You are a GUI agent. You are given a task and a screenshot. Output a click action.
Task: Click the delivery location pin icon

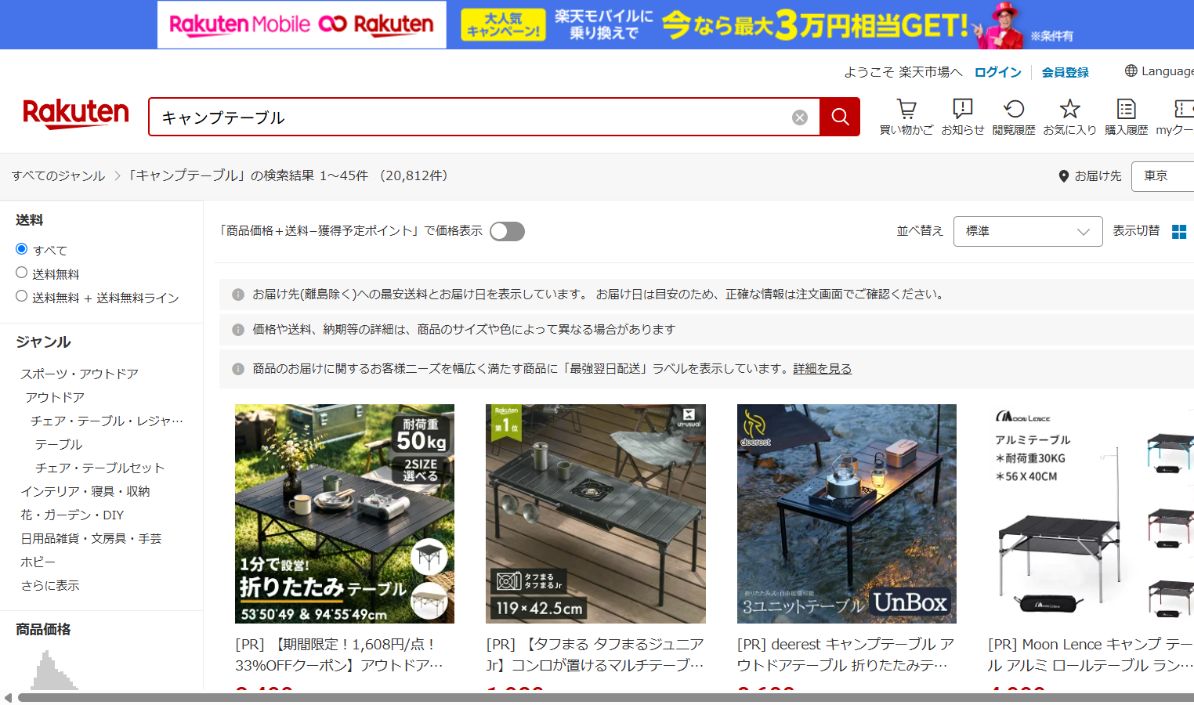point(1064,176)
